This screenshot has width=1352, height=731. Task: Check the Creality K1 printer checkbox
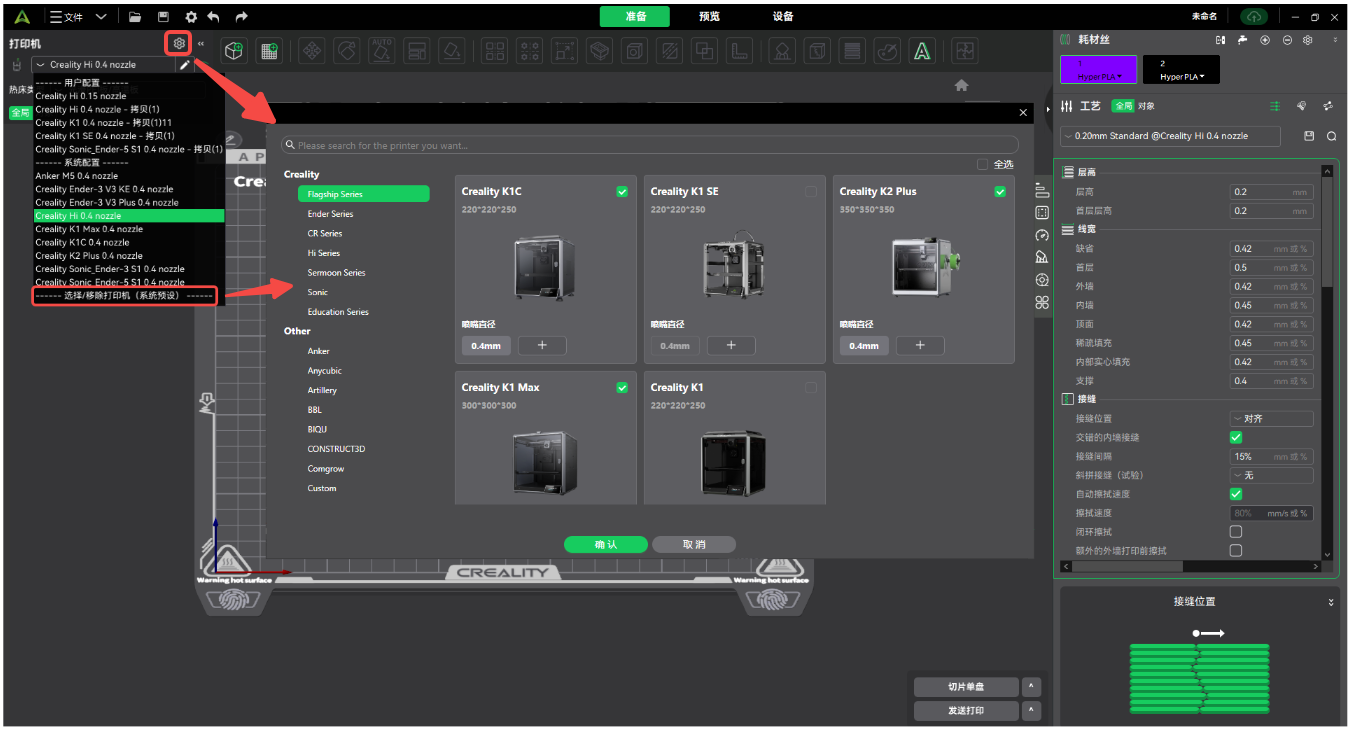pos(811,388)
